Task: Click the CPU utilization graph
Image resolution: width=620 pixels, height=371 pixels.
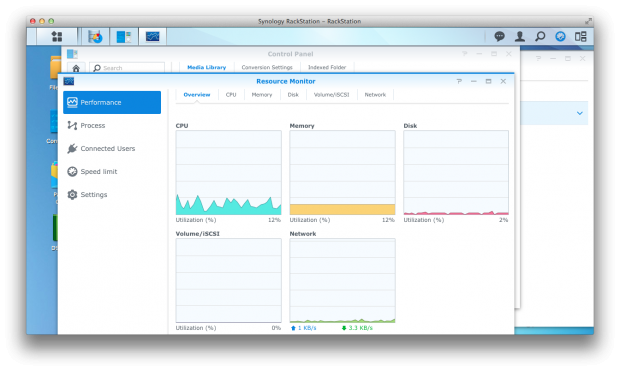Action: [229, 173]
